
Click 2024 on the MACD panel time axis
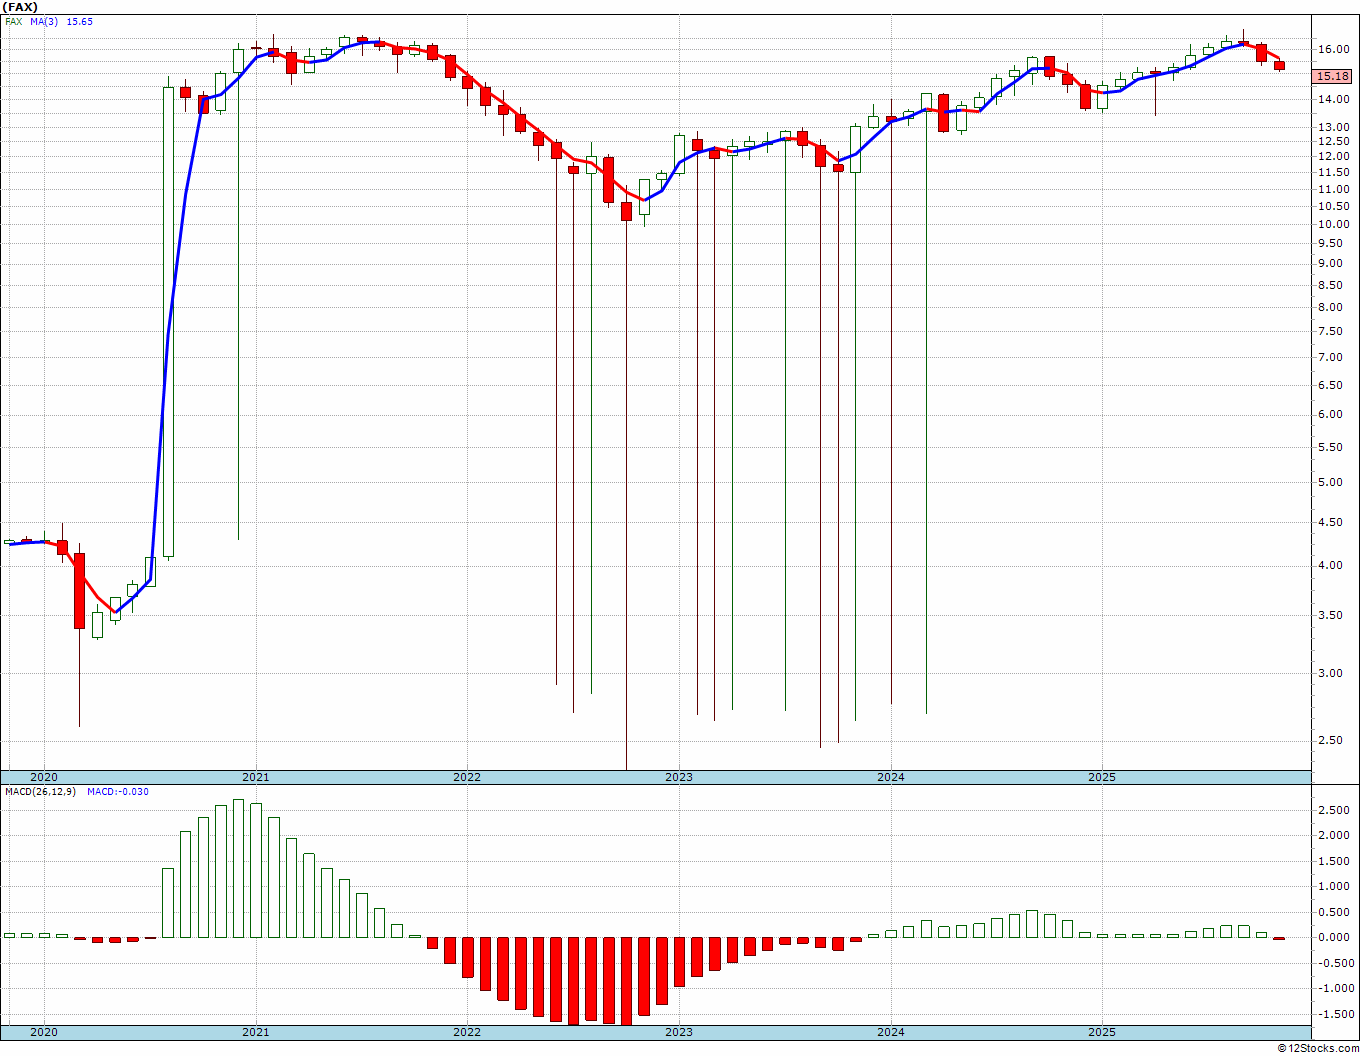891,1032
